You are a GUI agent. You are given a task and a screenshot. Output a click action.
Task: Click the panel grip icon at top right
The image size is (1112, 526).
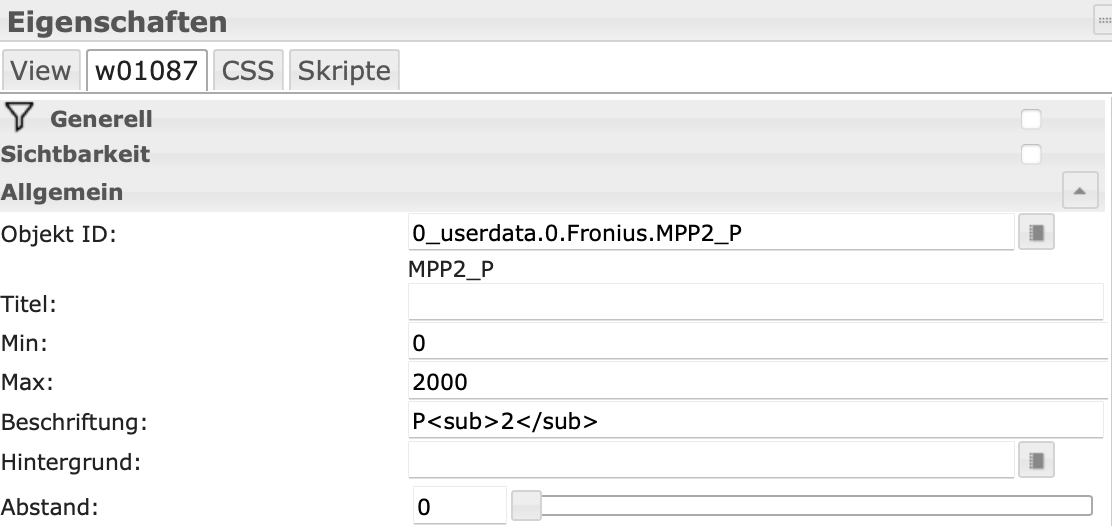(1104, 19)
